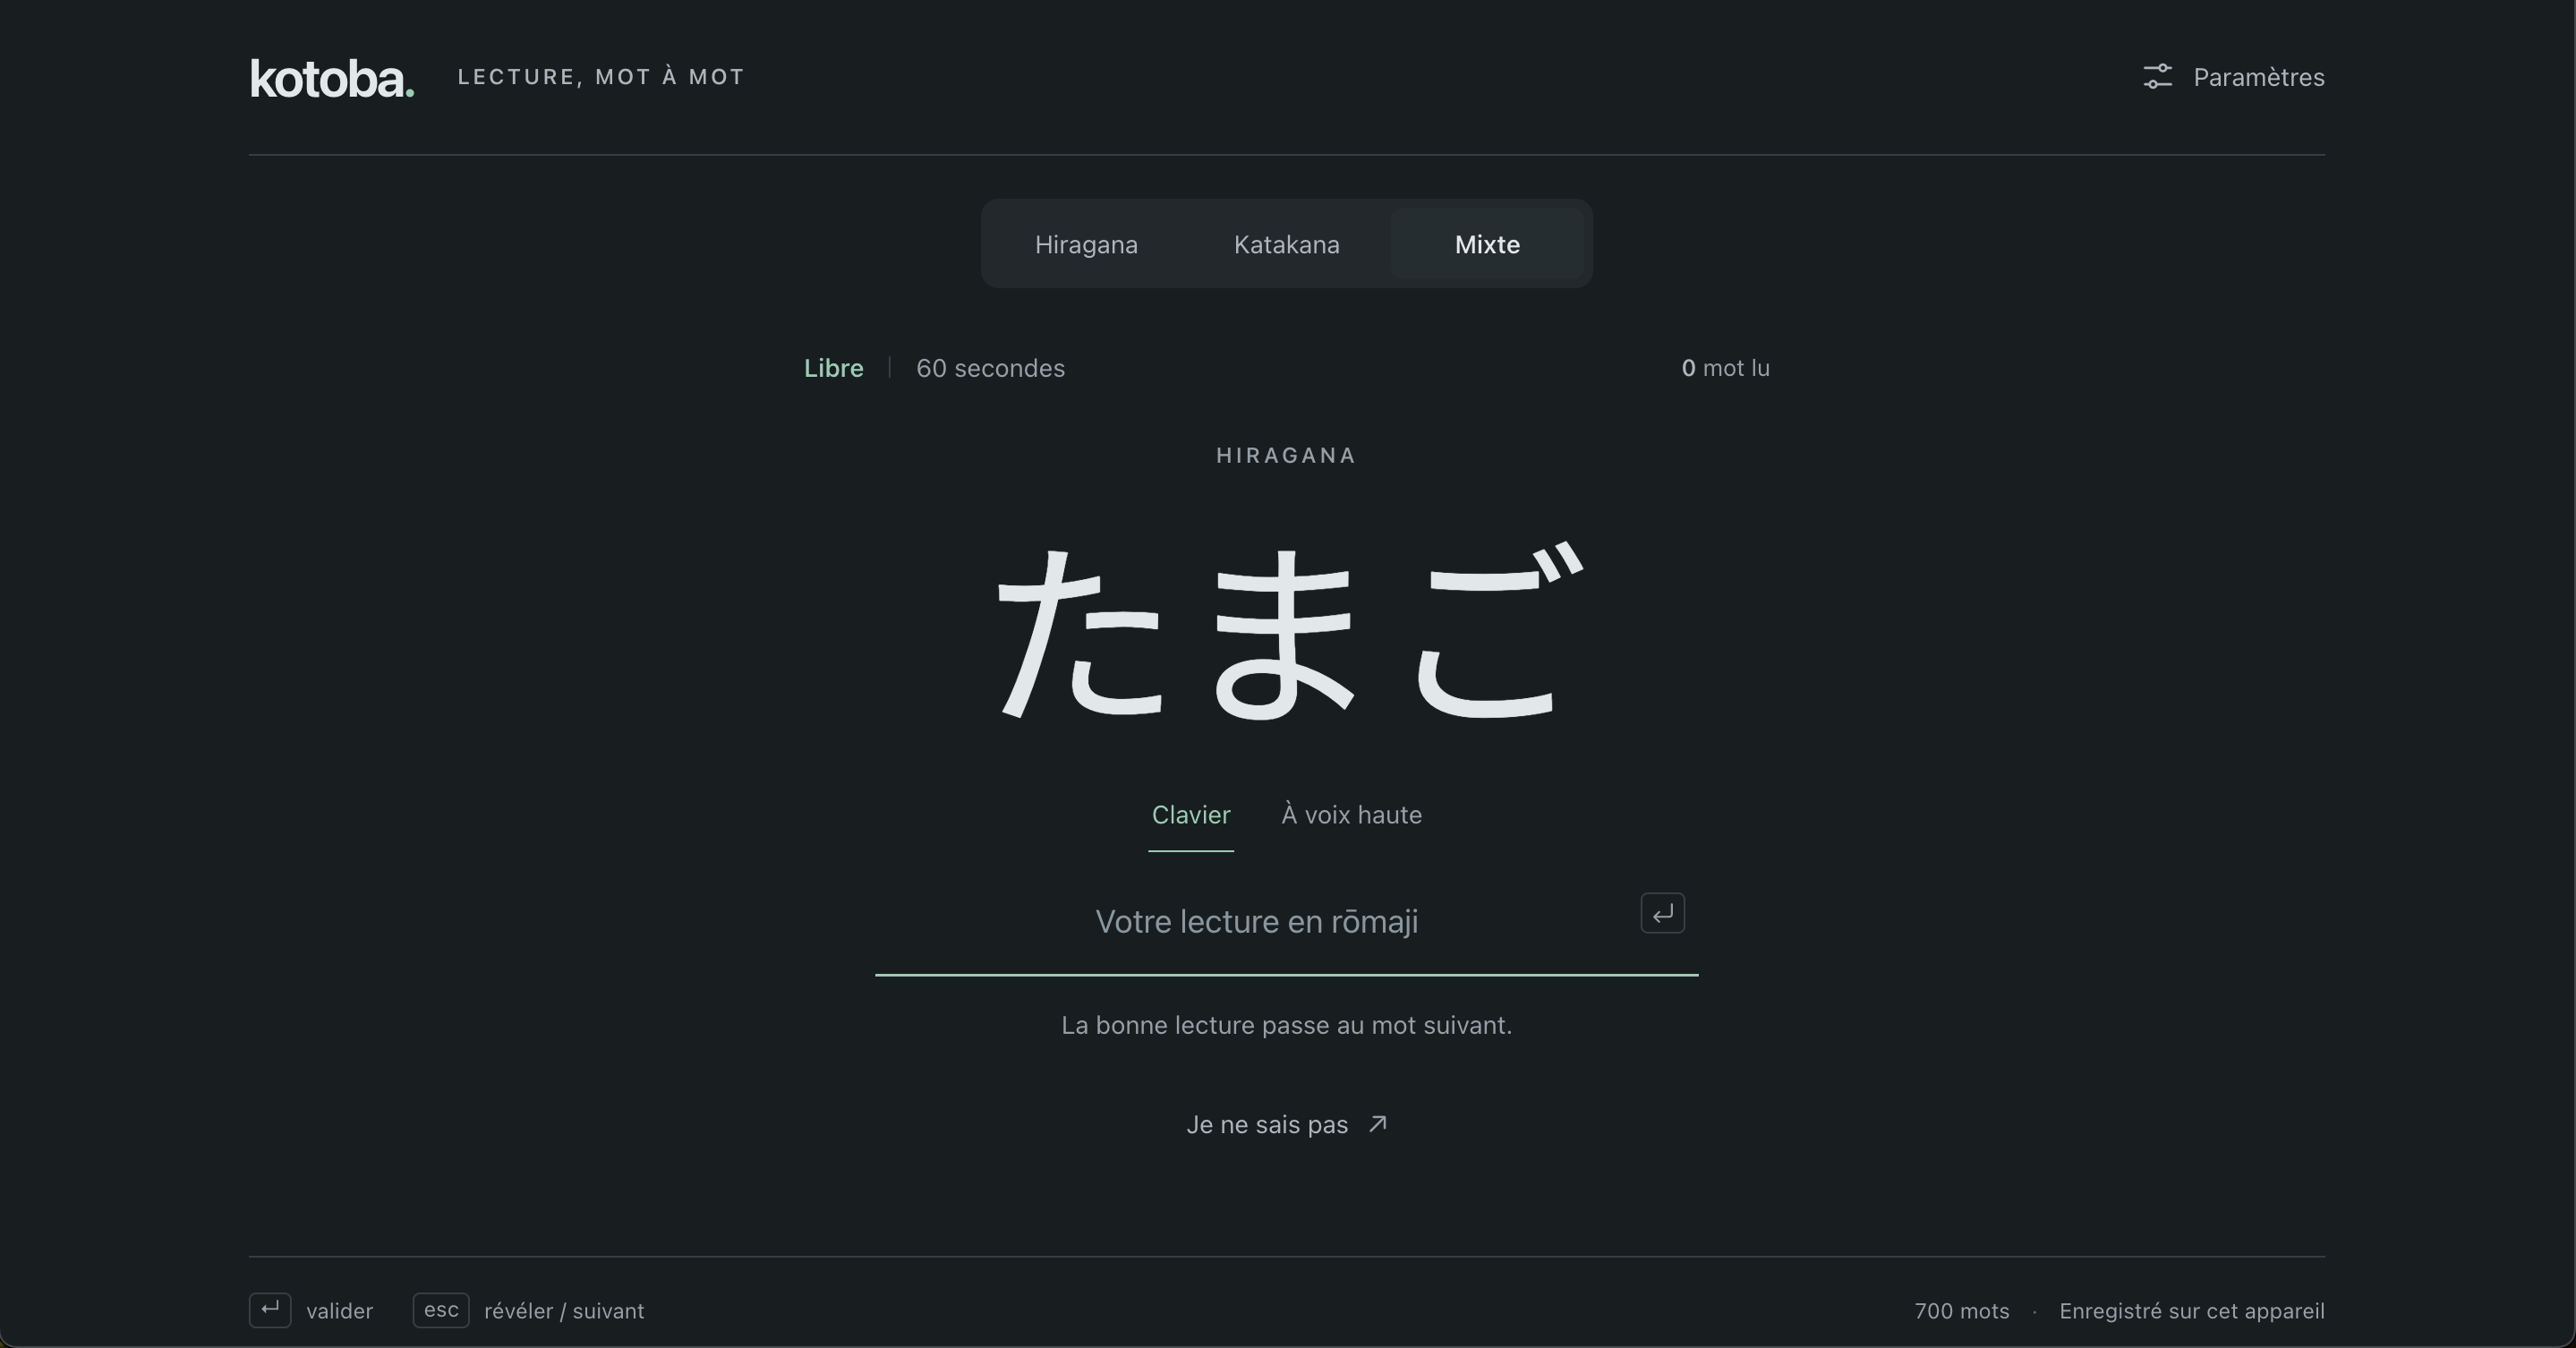Click the HIRAGANA script label above word
The width and height of the screenshot is (2576, 1348).
(1286, 456)
